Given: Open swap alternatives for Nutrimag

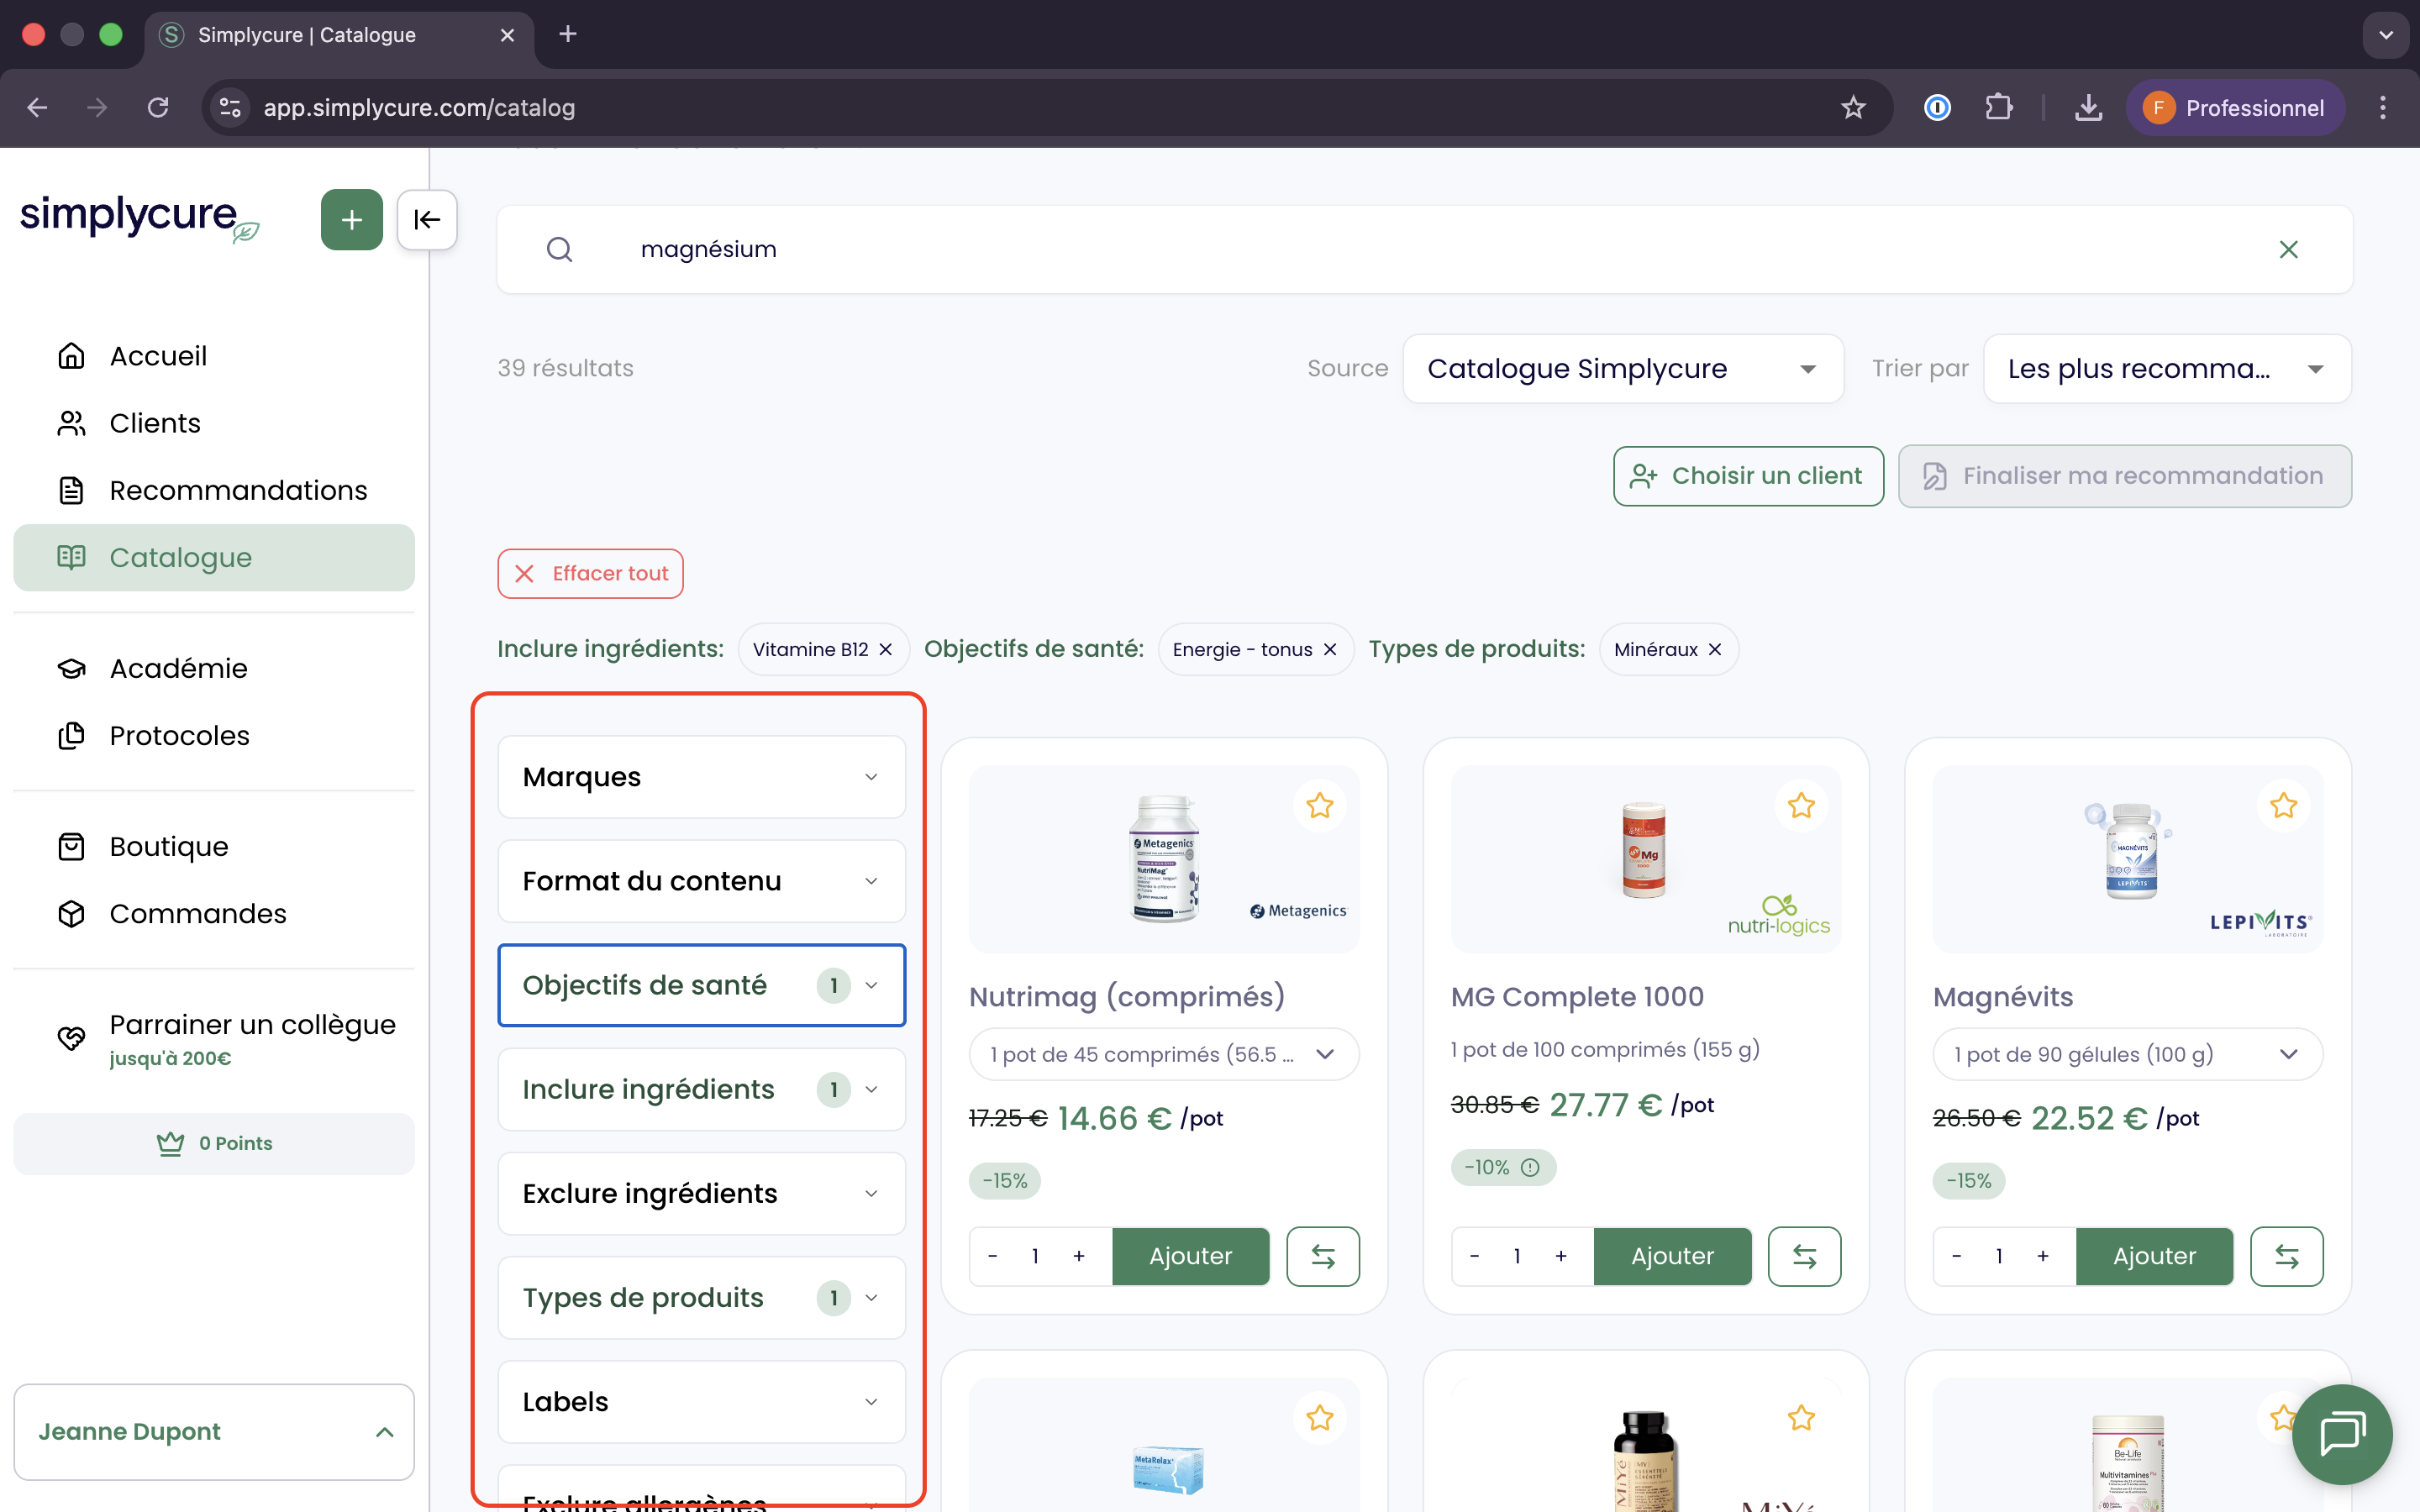Looking at the screenshot, I should click(x=1322, y=1256).
